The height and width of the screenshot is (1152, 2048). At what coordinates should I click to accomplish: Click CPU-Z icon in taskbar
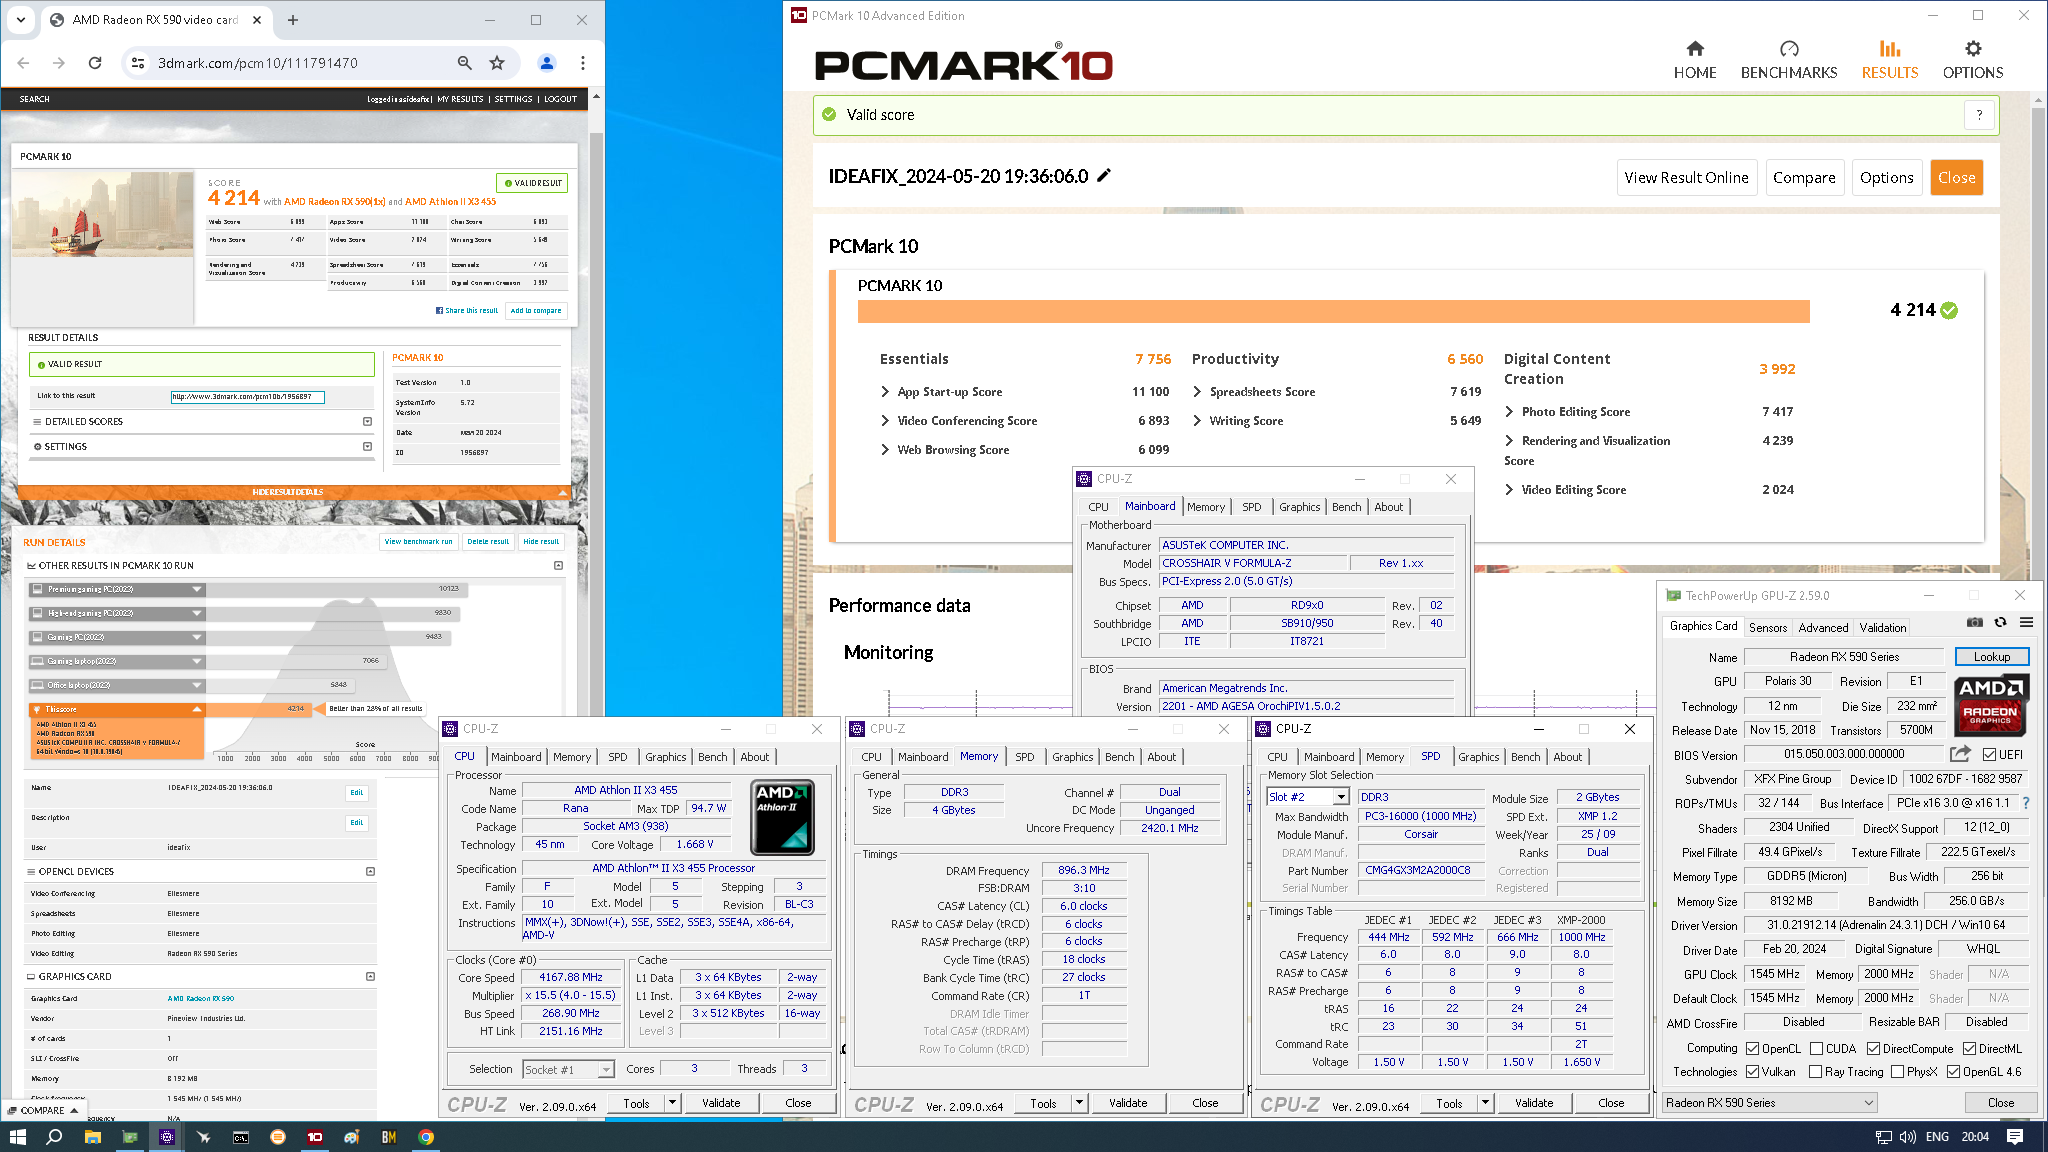167,1137
